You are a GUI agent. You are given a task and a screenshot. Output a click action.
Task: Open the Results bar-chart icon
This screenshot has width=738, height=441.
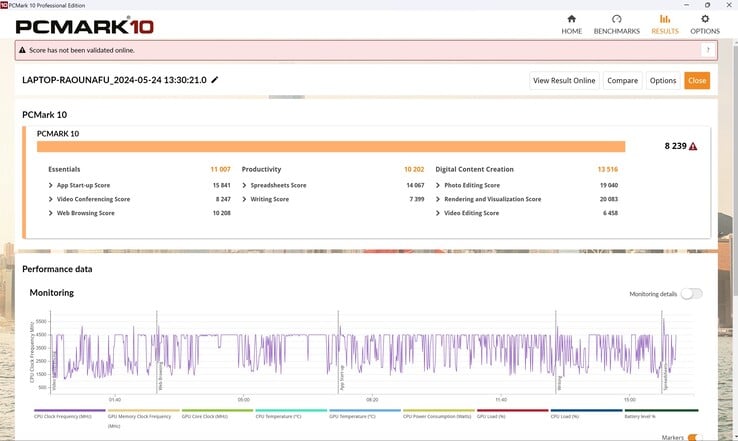pos(665,19)
